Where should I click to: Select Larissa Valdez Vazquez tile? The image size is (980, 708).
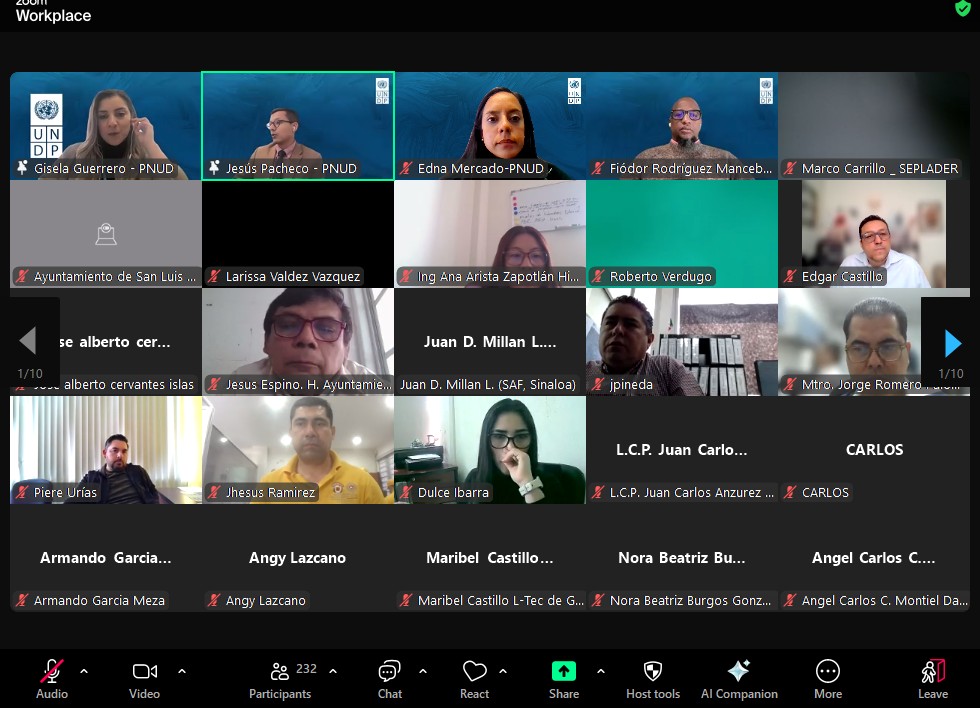click(x=298, y=234)
